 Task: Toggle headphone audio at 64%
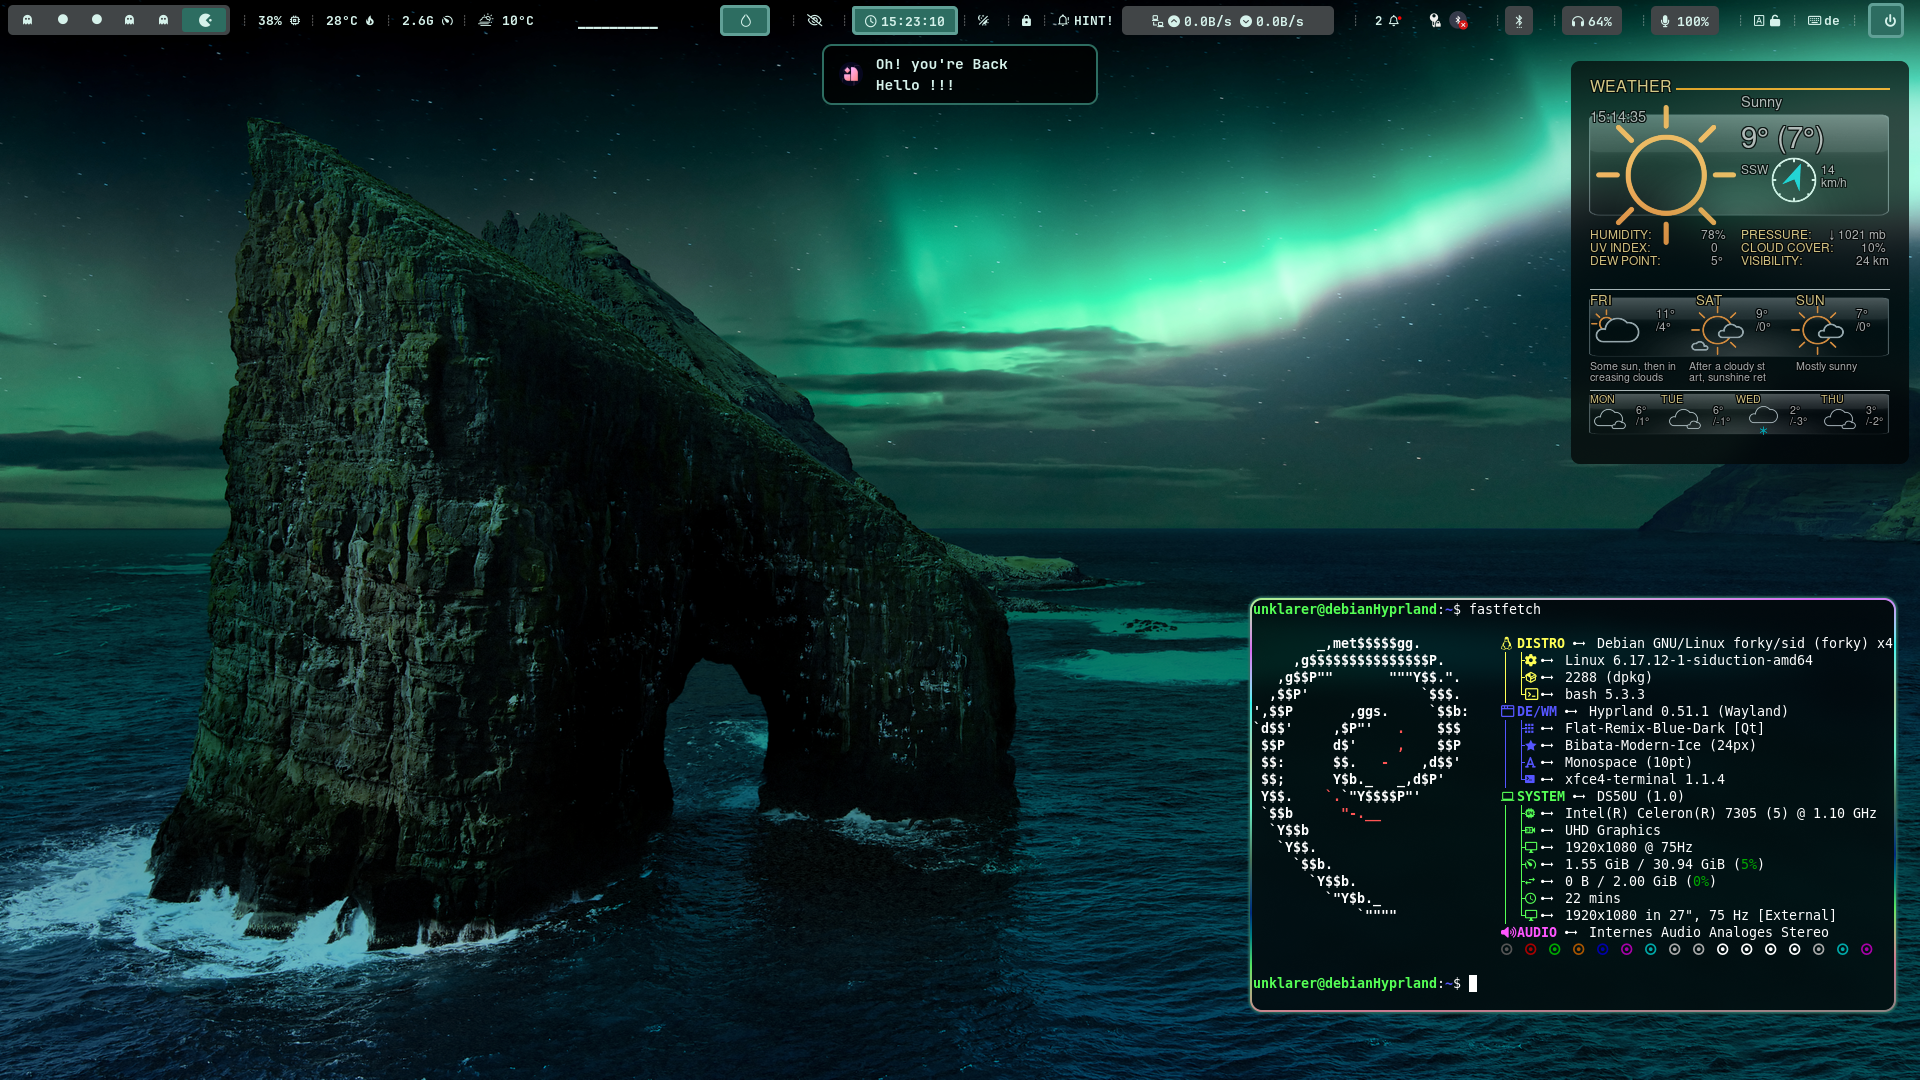coord(1591,21)
